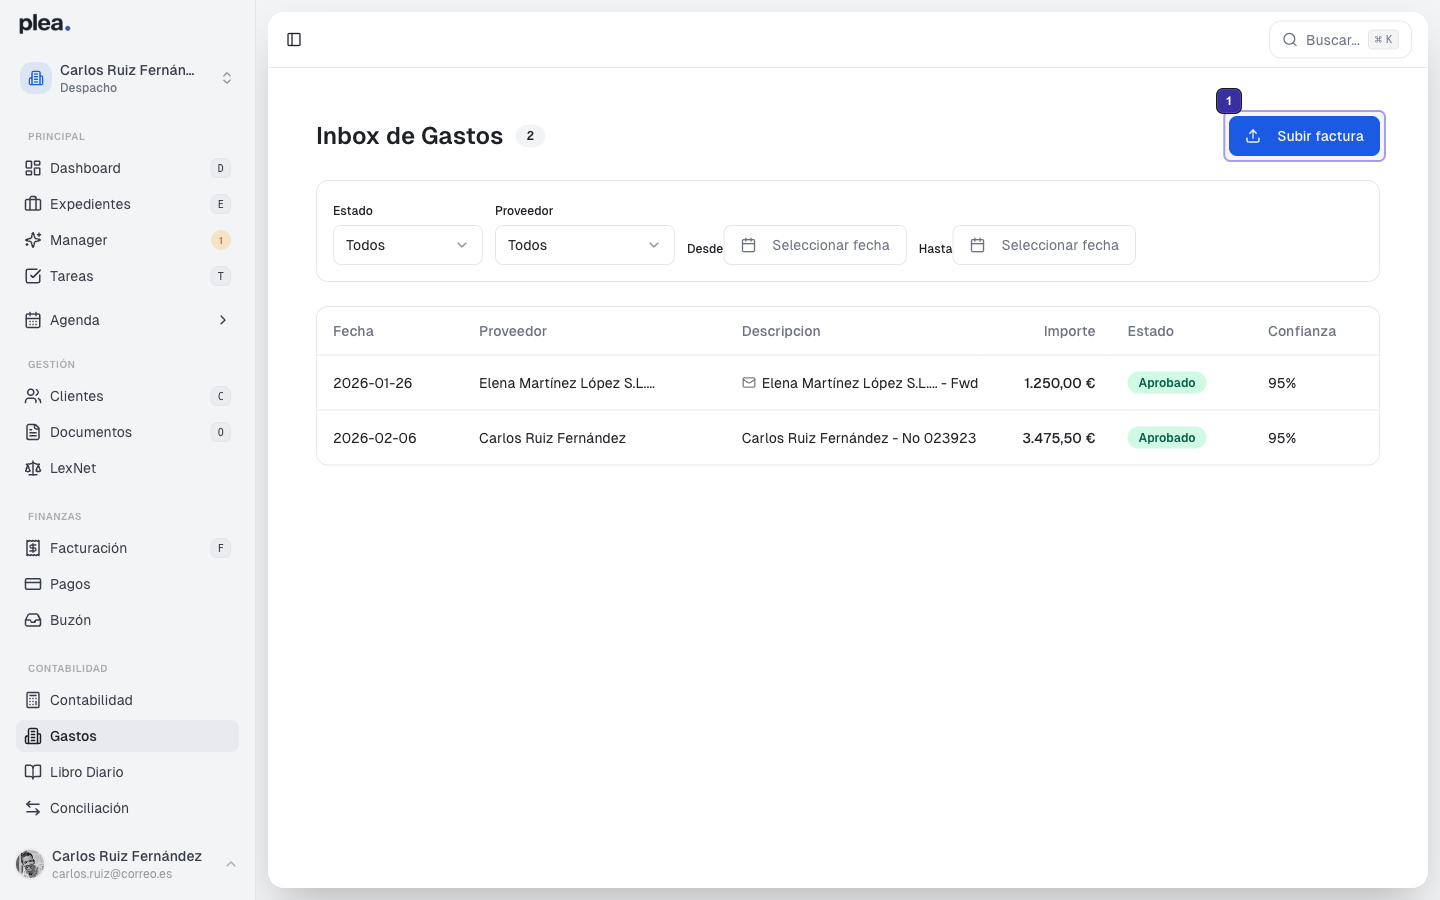
Task: Toggle the sidebar panel icon
Action: [294, 40]
